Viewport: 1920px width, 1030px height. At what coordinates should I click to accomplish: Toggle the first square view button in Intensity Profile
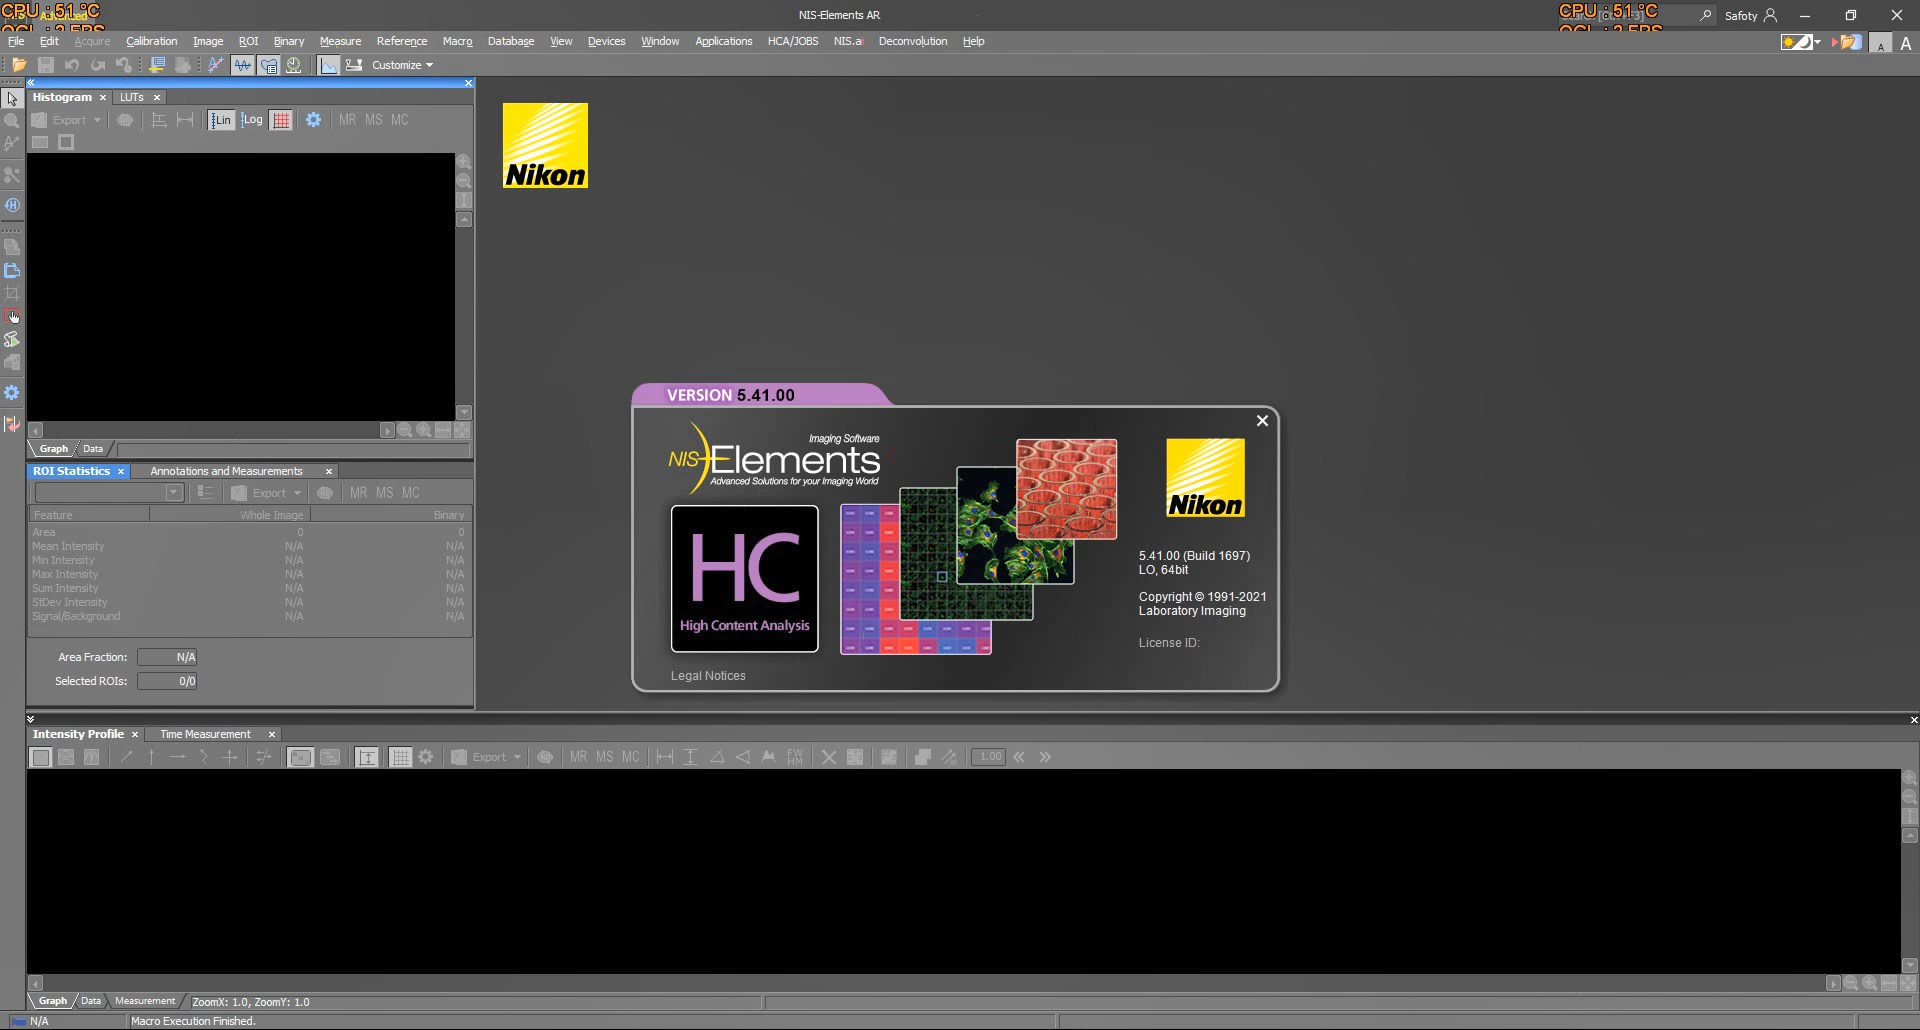41,757
